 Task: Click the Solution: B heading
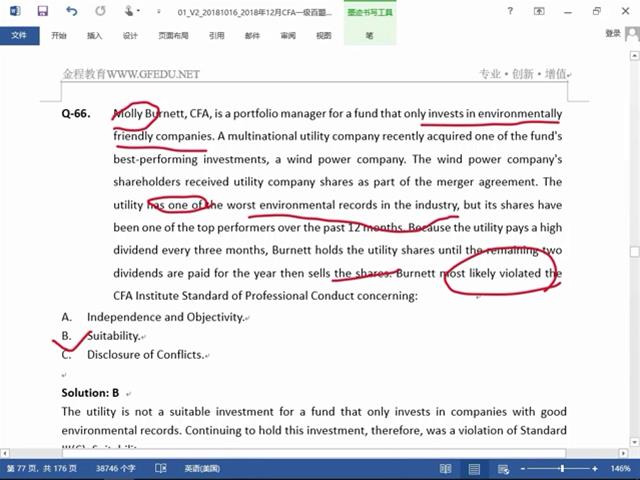pyautogui.click(x=90, y=393)
